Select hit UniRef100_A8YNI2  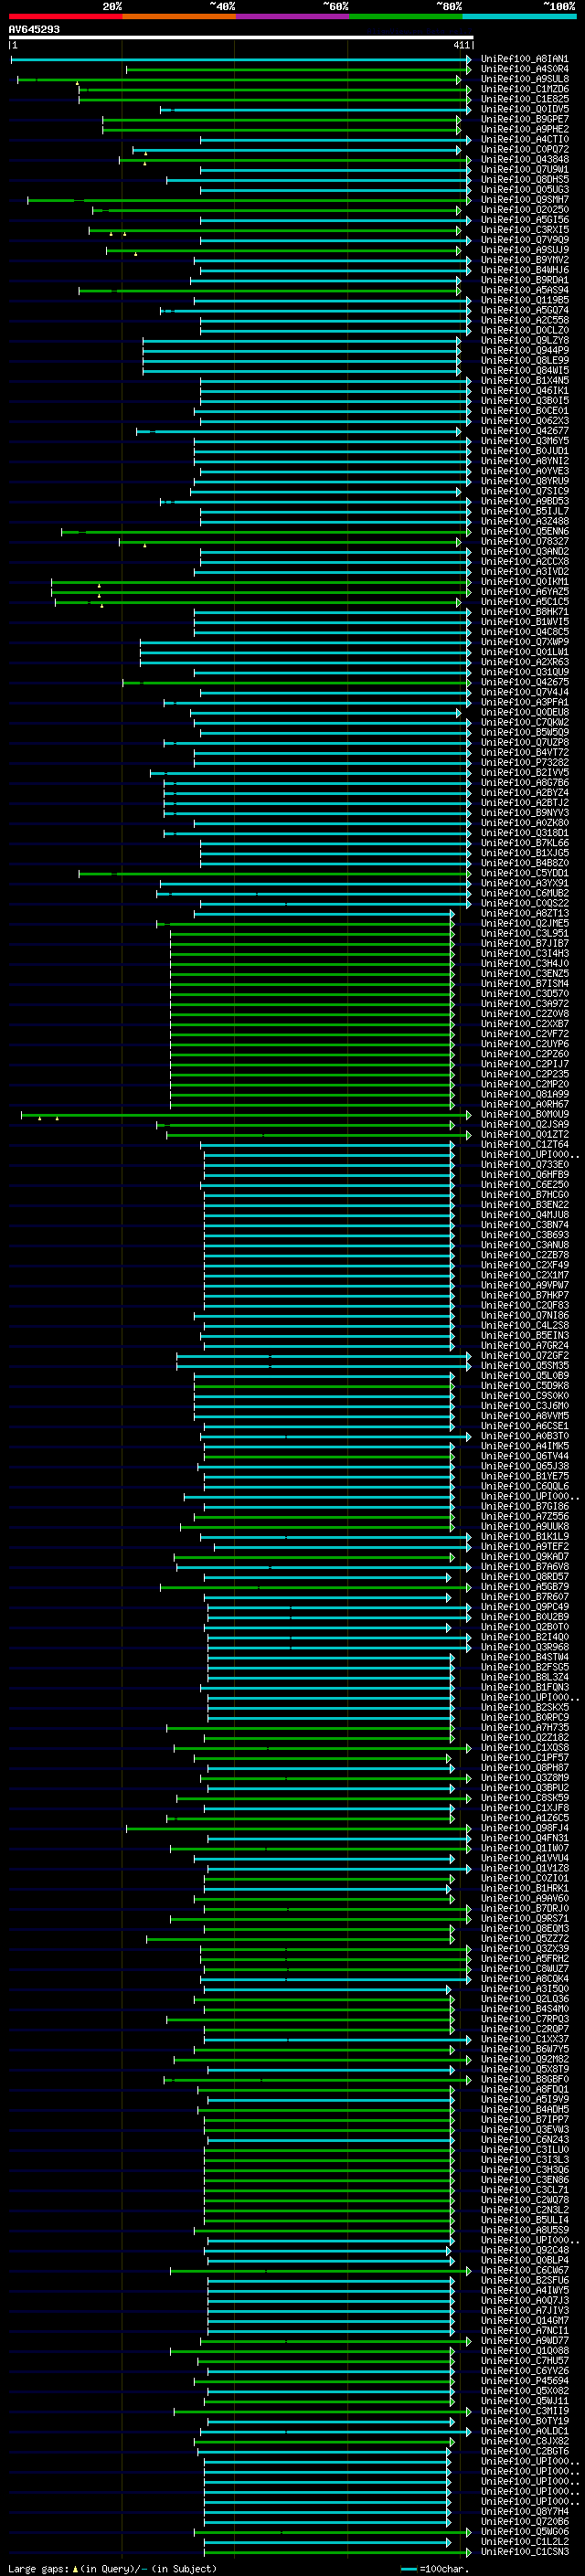point(525,461)
